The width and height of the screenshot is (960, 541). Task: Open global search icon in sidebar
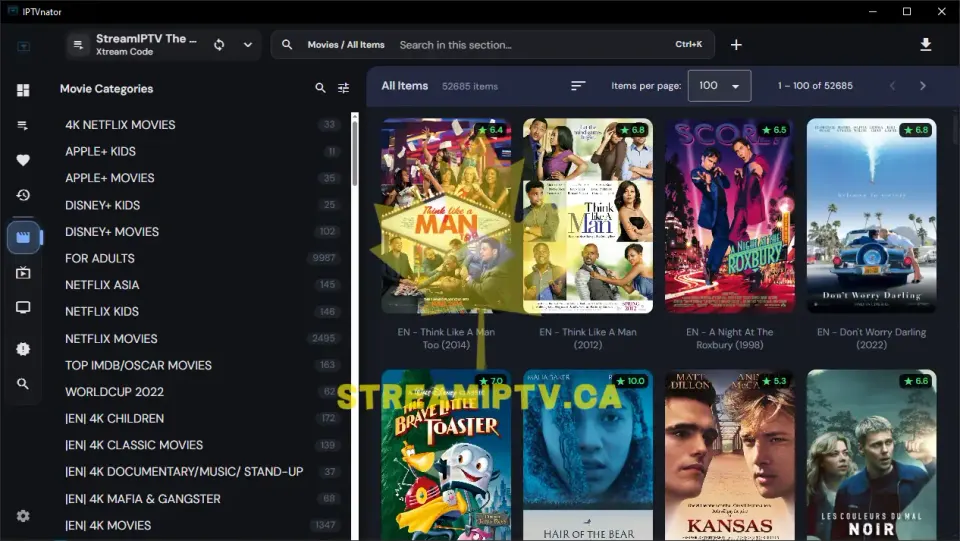click(23, 384)
